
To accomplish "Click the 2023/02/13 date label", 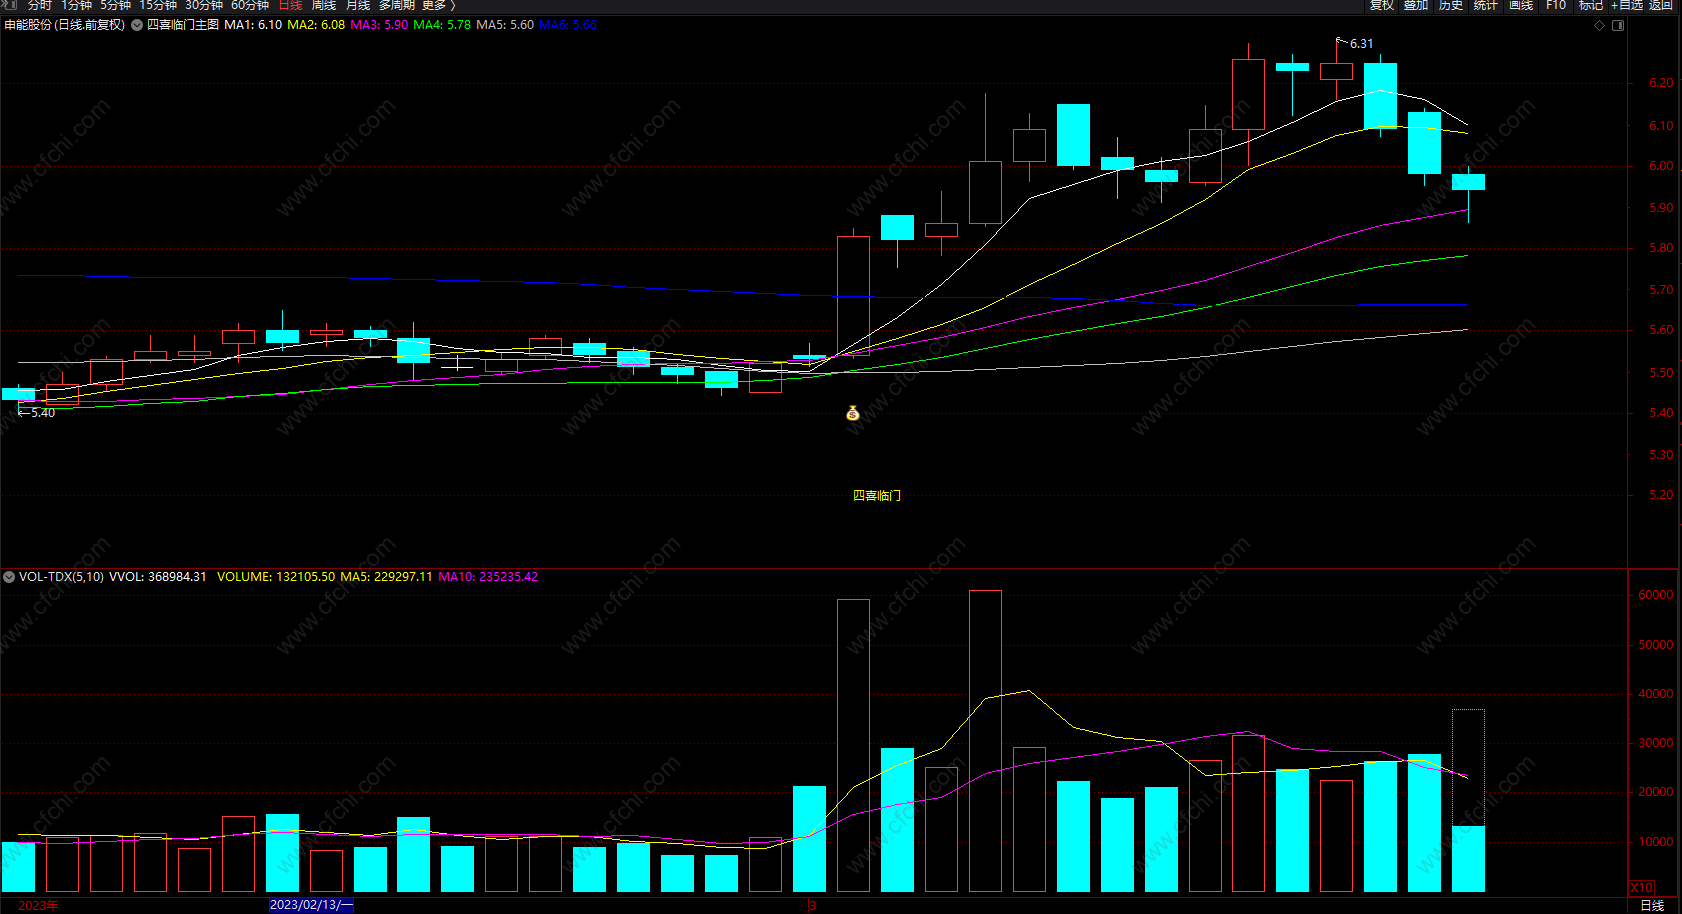I will point(311,905).
